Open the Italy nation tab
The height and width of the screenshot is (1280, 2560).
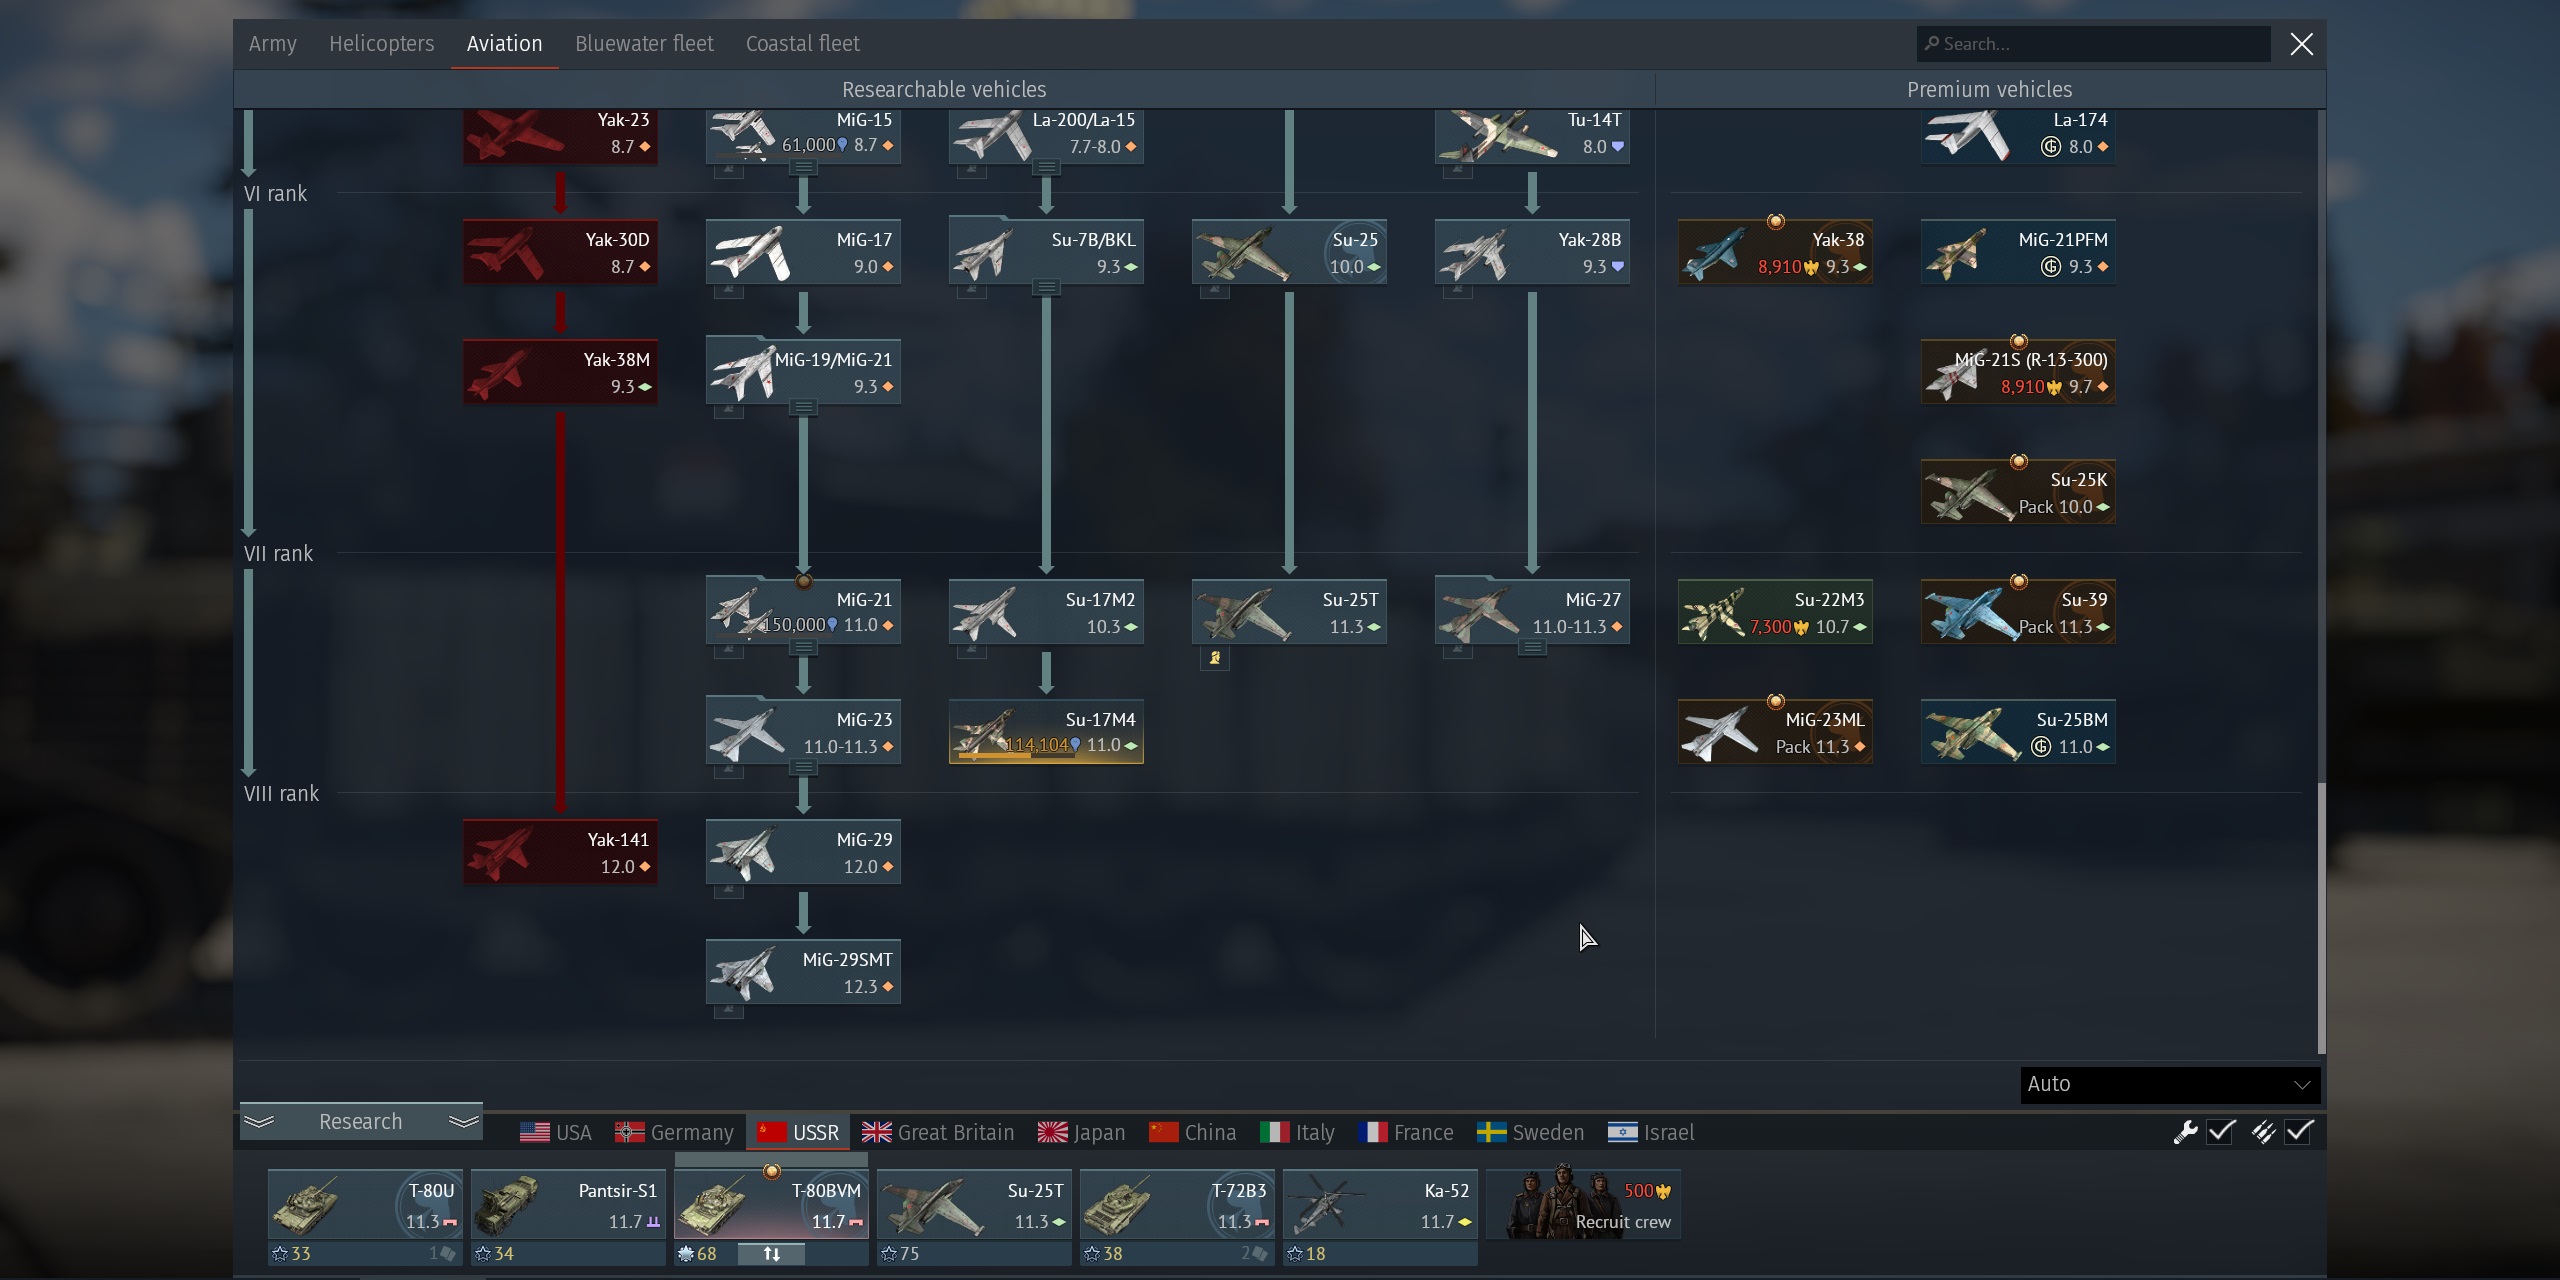1298,1133
